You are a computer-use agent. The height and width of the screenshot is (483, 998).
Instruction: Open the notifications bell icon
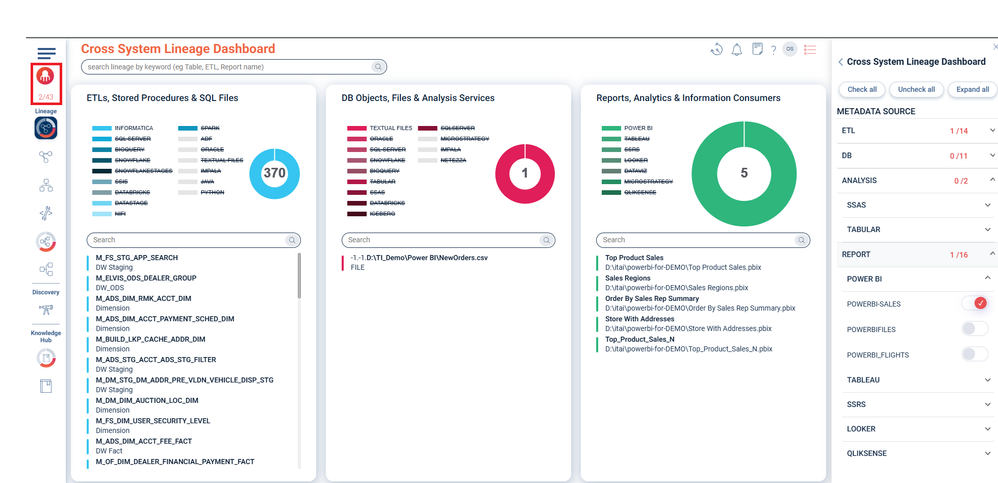tap(737, 50)
